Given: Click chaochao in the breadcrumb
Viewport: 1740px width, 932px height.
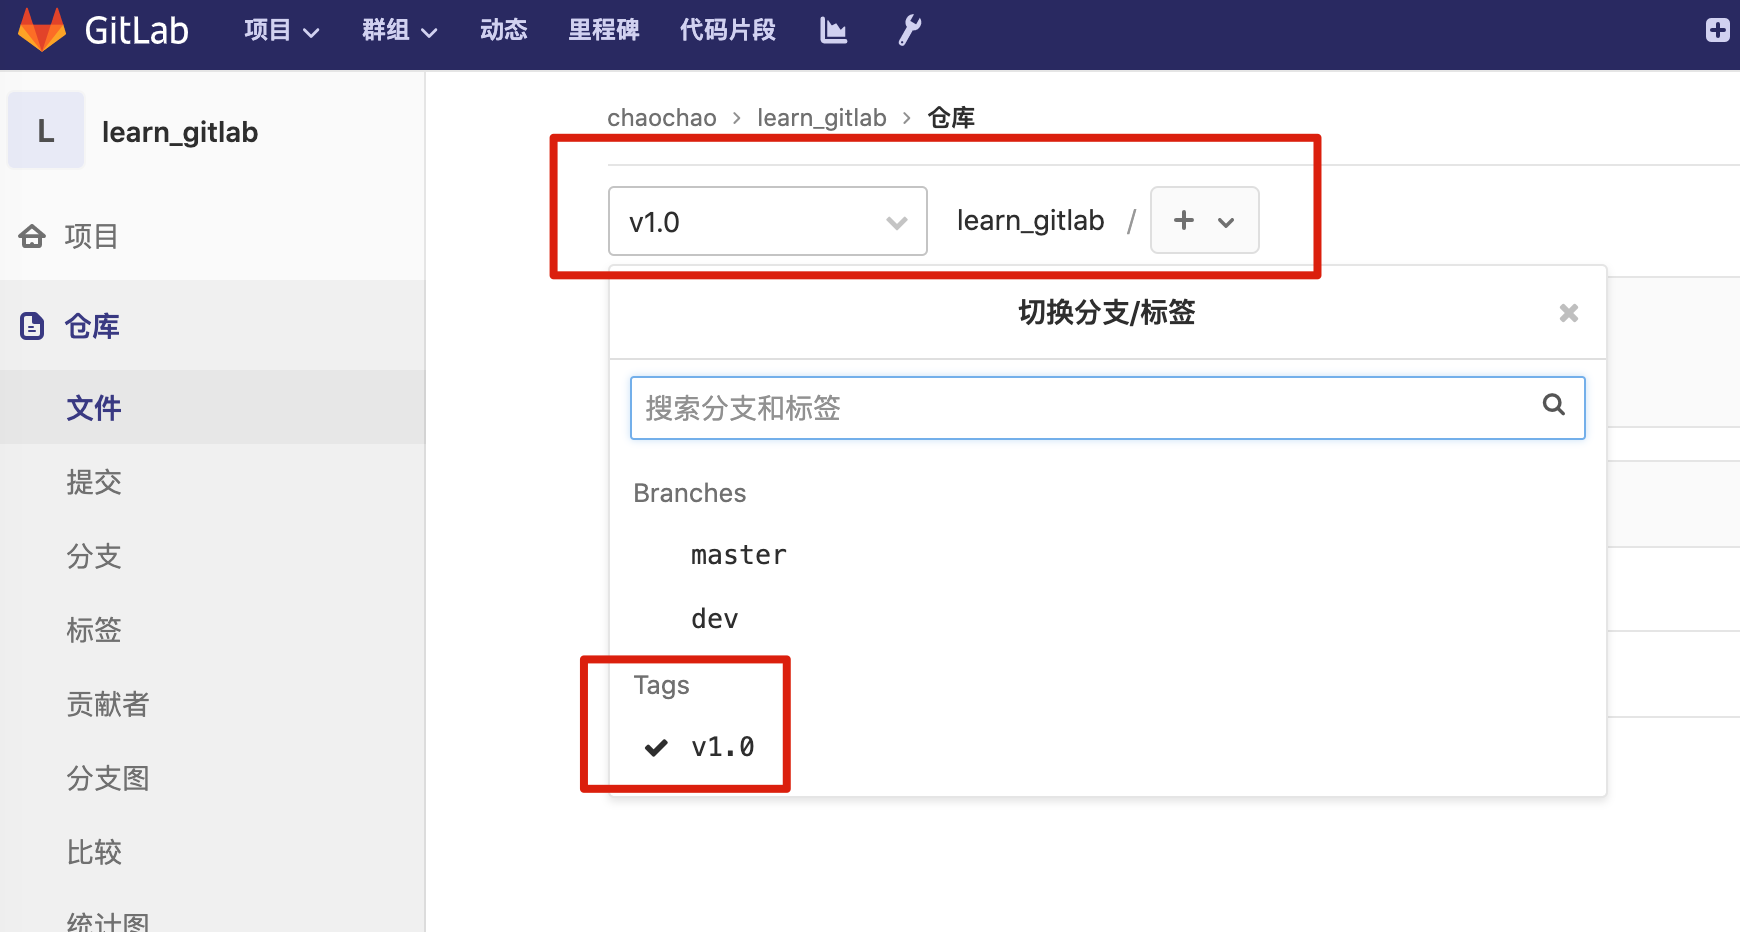Looking at the screenshot, I should 662,118.
